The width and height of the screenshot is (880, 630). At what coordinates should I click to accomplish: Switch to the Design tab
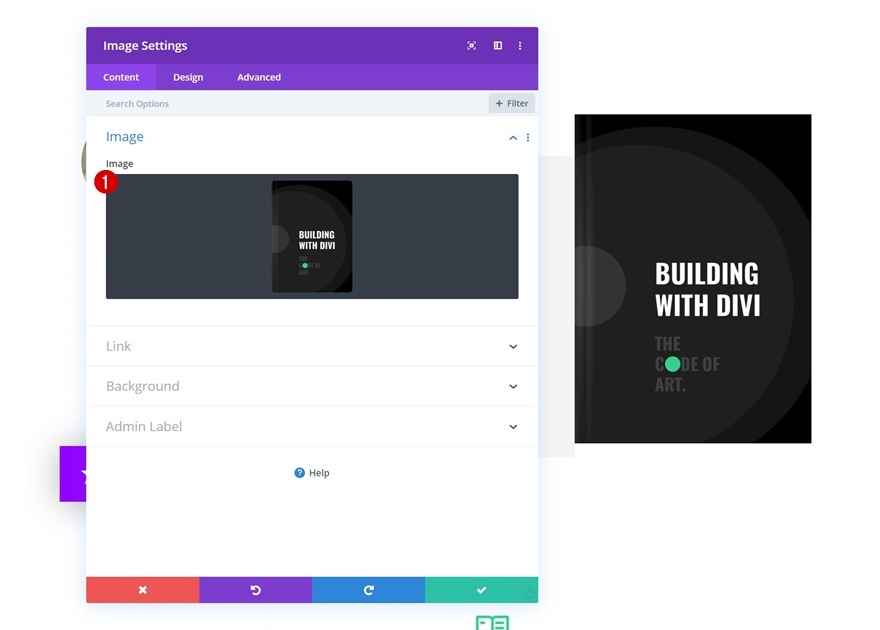tap(188, 77)
